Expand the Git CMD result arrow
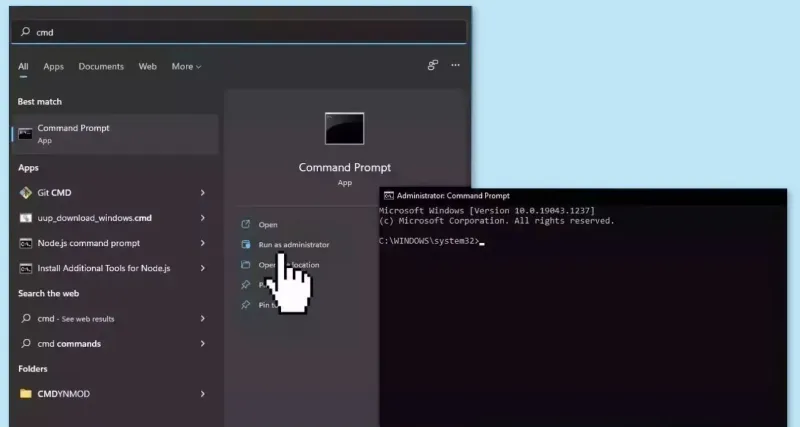Image resolution: width=800 pixels, height=427 pixels. click(203, 193)
